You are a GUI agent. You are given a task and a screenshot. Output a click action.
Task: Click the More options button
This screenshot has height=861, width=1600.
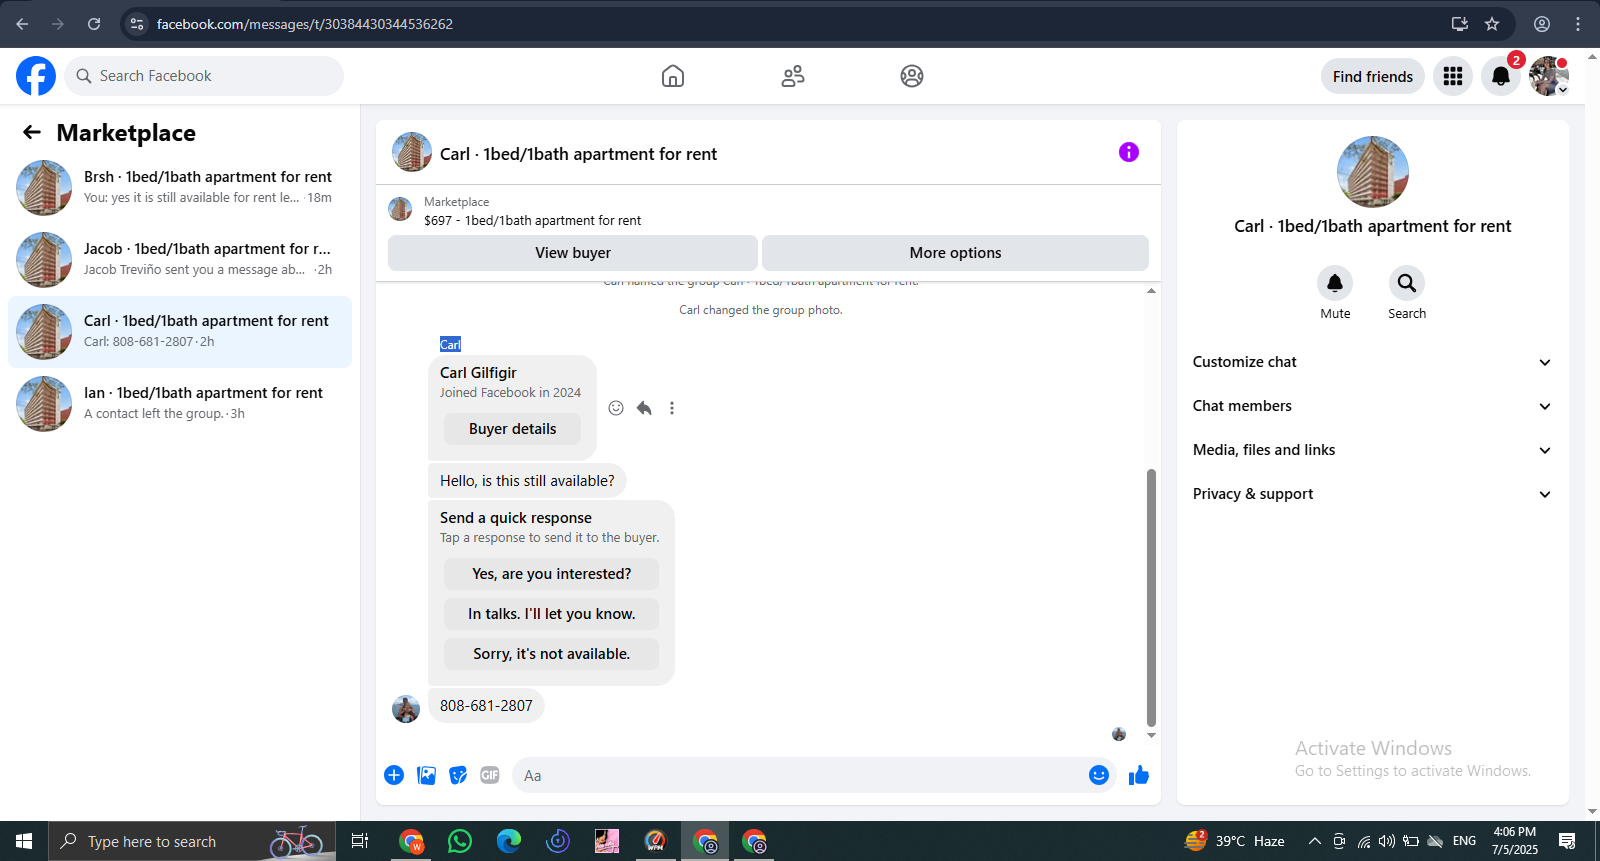tap(955, 253)
